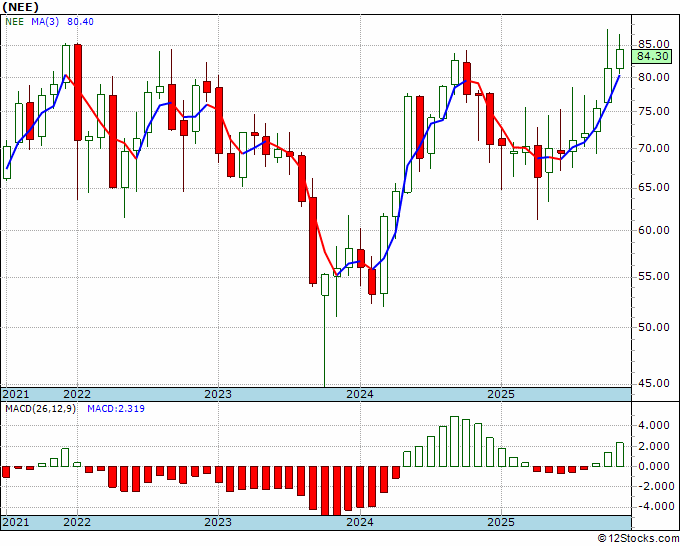Click the 60.00 price axis label
The width and height of the screenshot is (680, 546).
[654, 230]
